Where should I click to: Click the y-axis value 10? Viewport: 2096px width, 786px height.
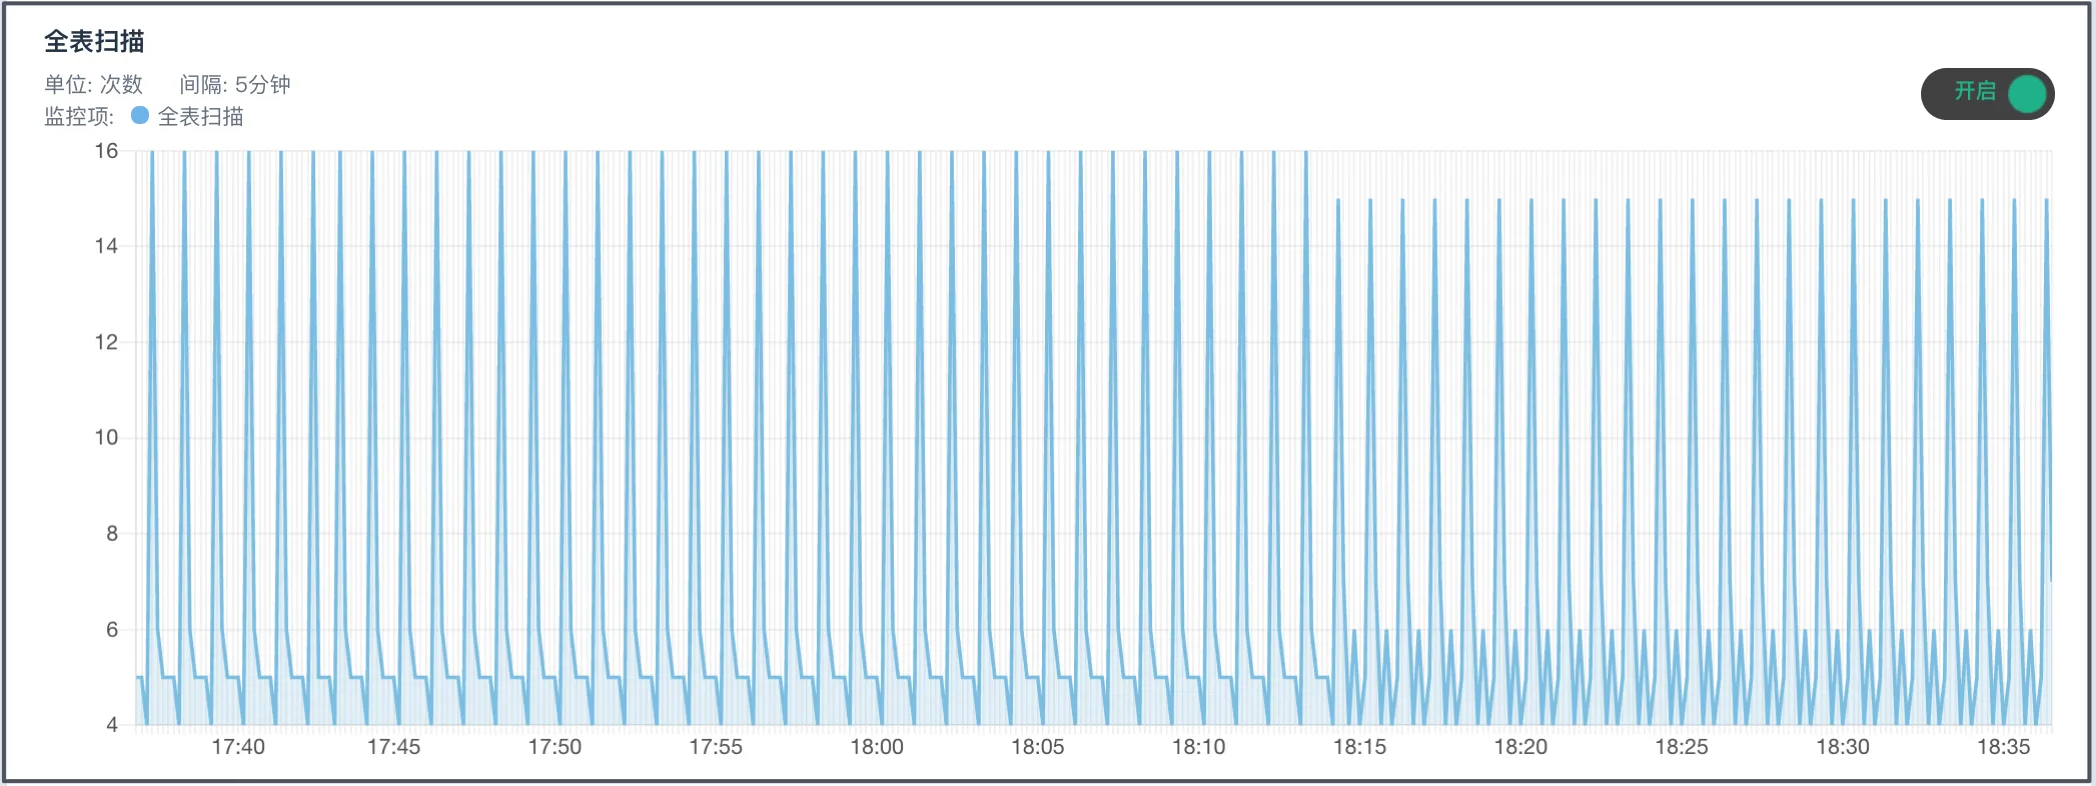coord(106,437)
